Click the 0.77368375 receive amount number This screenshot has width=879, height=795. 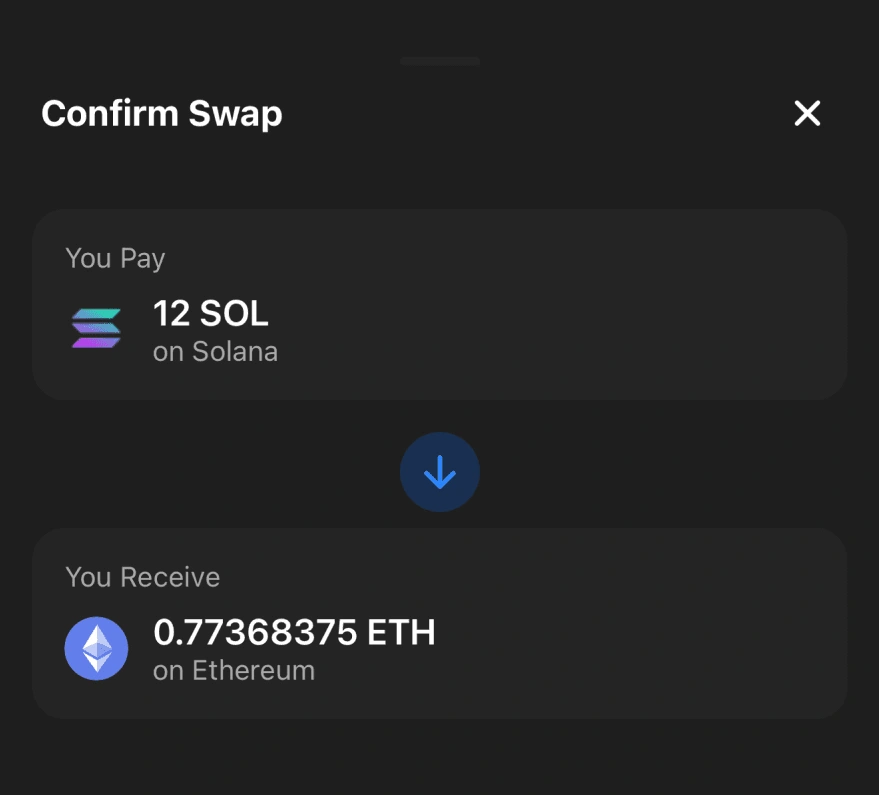point(254,633)
